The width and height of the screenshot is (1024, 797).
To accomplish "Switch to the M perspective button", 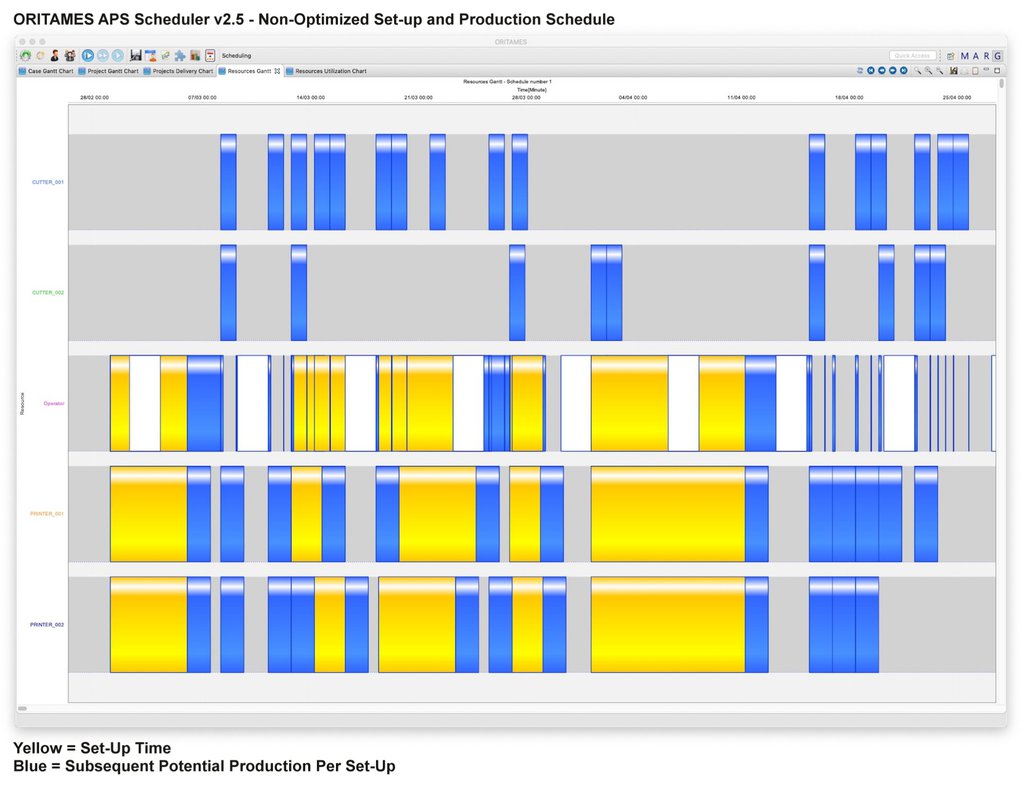I will point(965,56).
